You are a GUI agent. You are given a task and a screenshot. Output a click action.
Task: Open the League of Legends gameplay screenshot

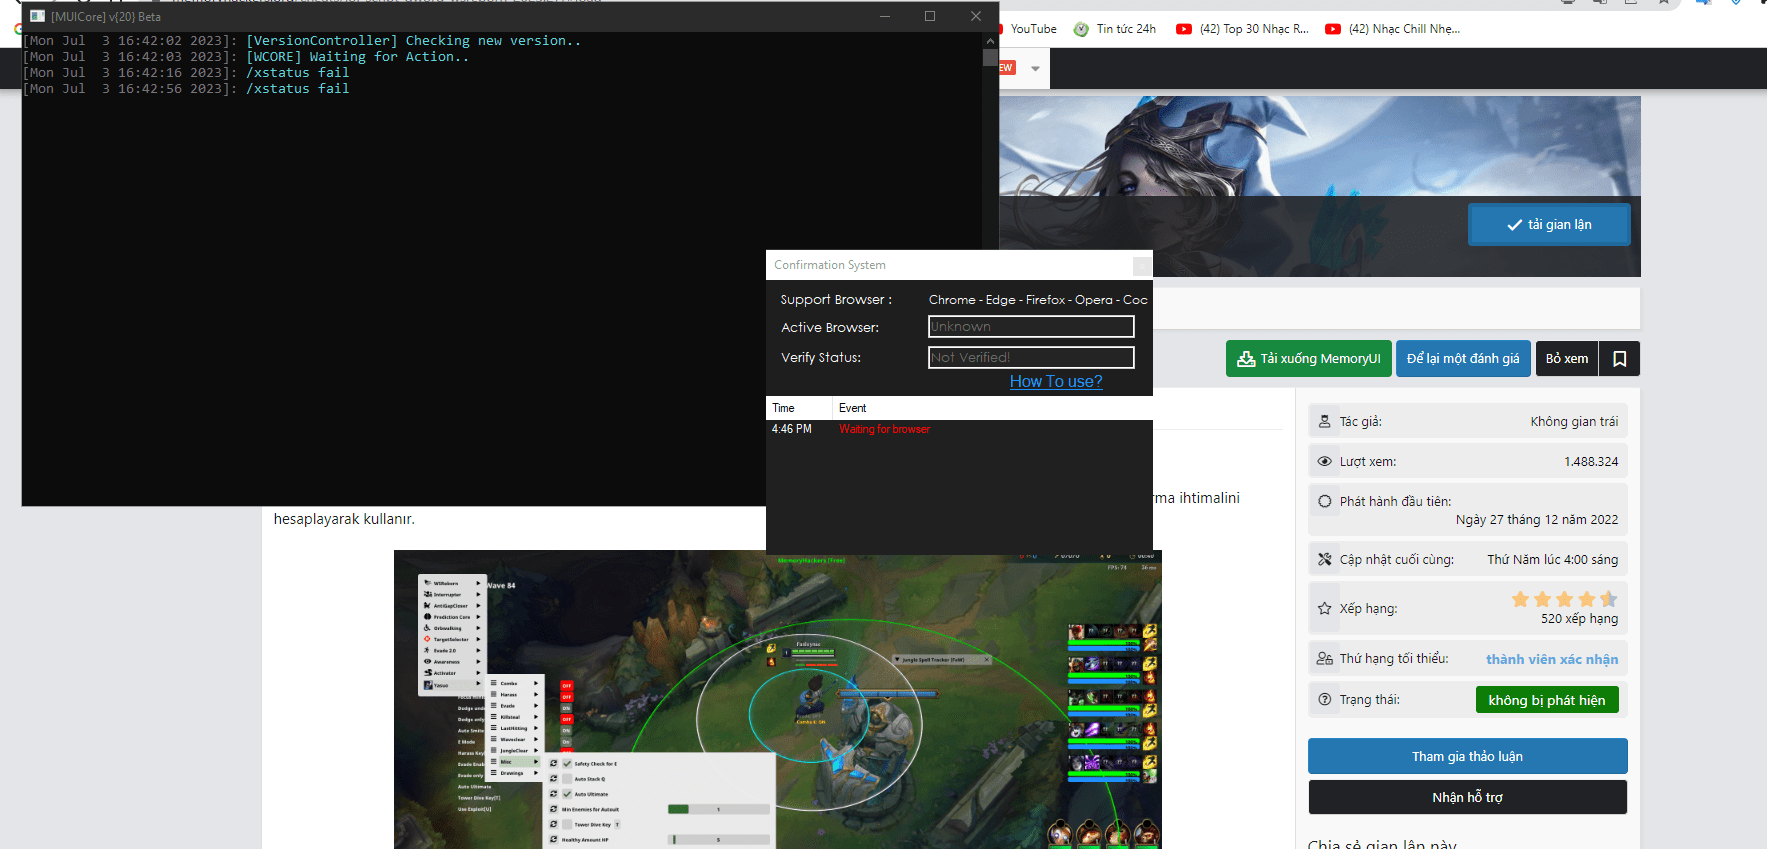[x=778, y=700]
